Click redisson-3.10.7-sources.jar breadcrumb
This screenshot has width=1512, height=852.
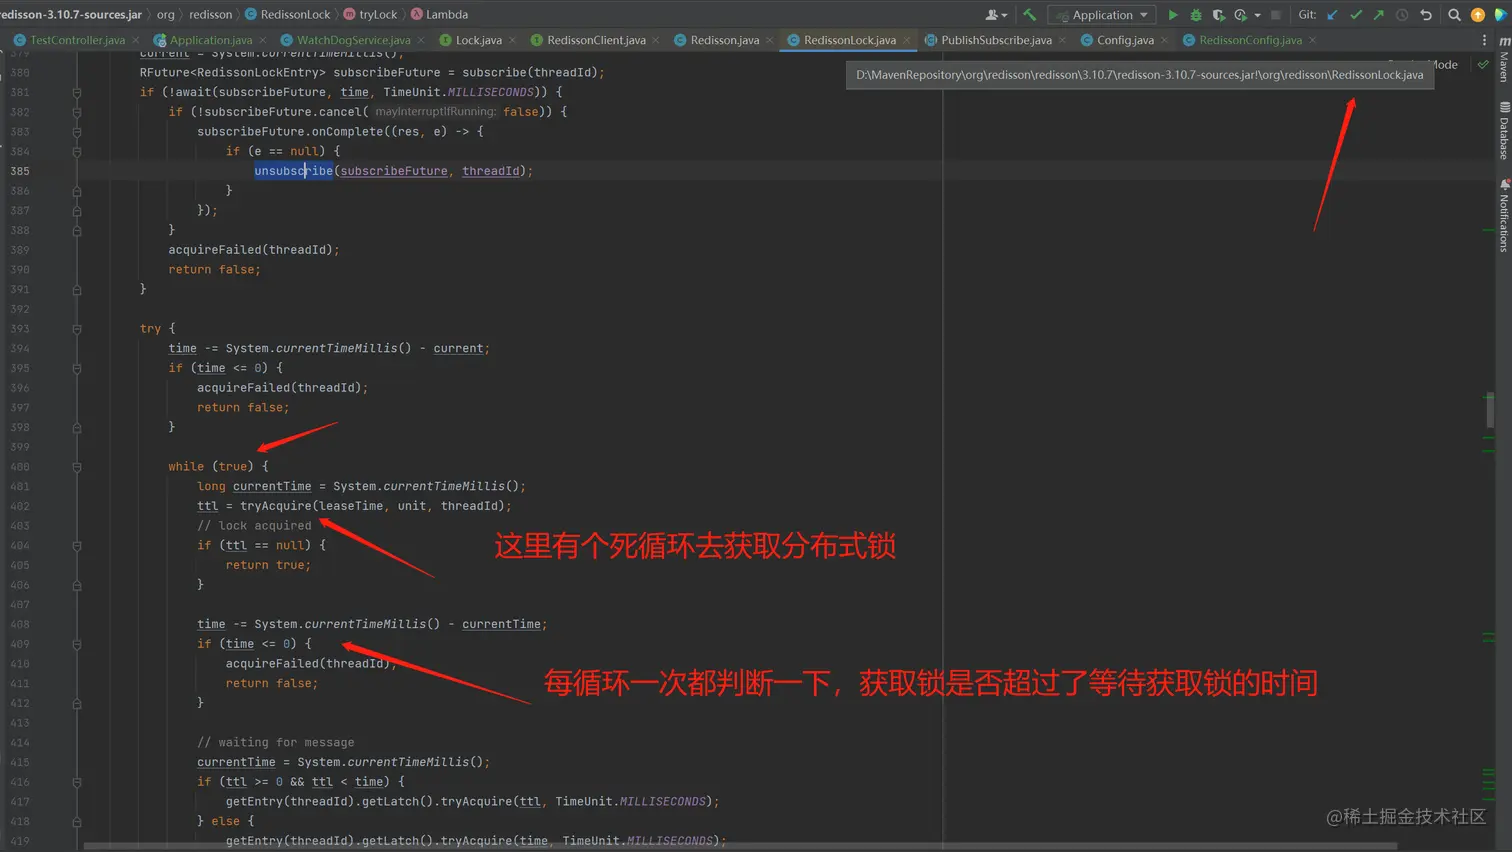[x=70, y=14]
